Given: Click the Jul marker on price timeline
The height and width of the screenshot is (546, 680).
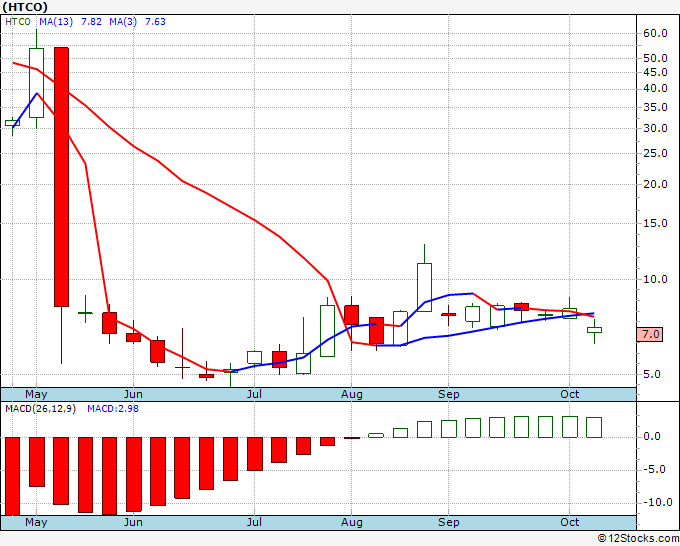Looking at the screenshot, I should point(254,394).
